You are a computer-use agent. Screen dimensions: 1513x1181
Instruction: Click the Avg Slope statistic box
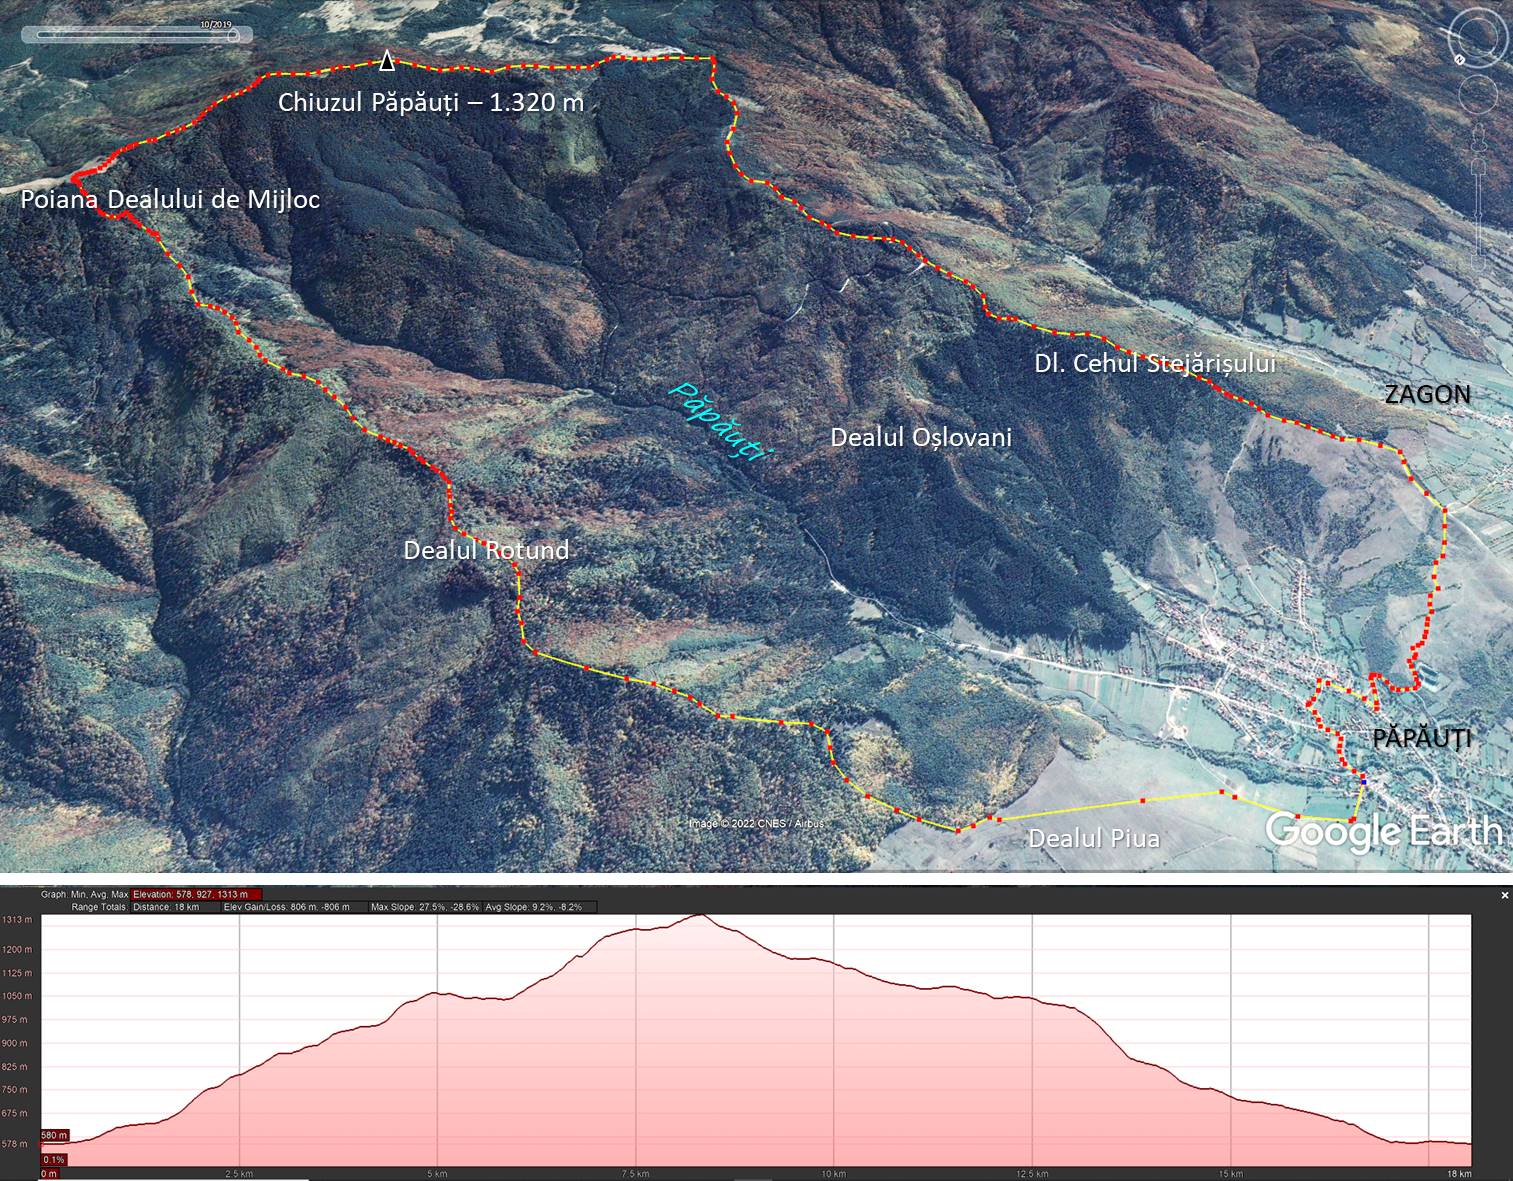coord(539,907)
